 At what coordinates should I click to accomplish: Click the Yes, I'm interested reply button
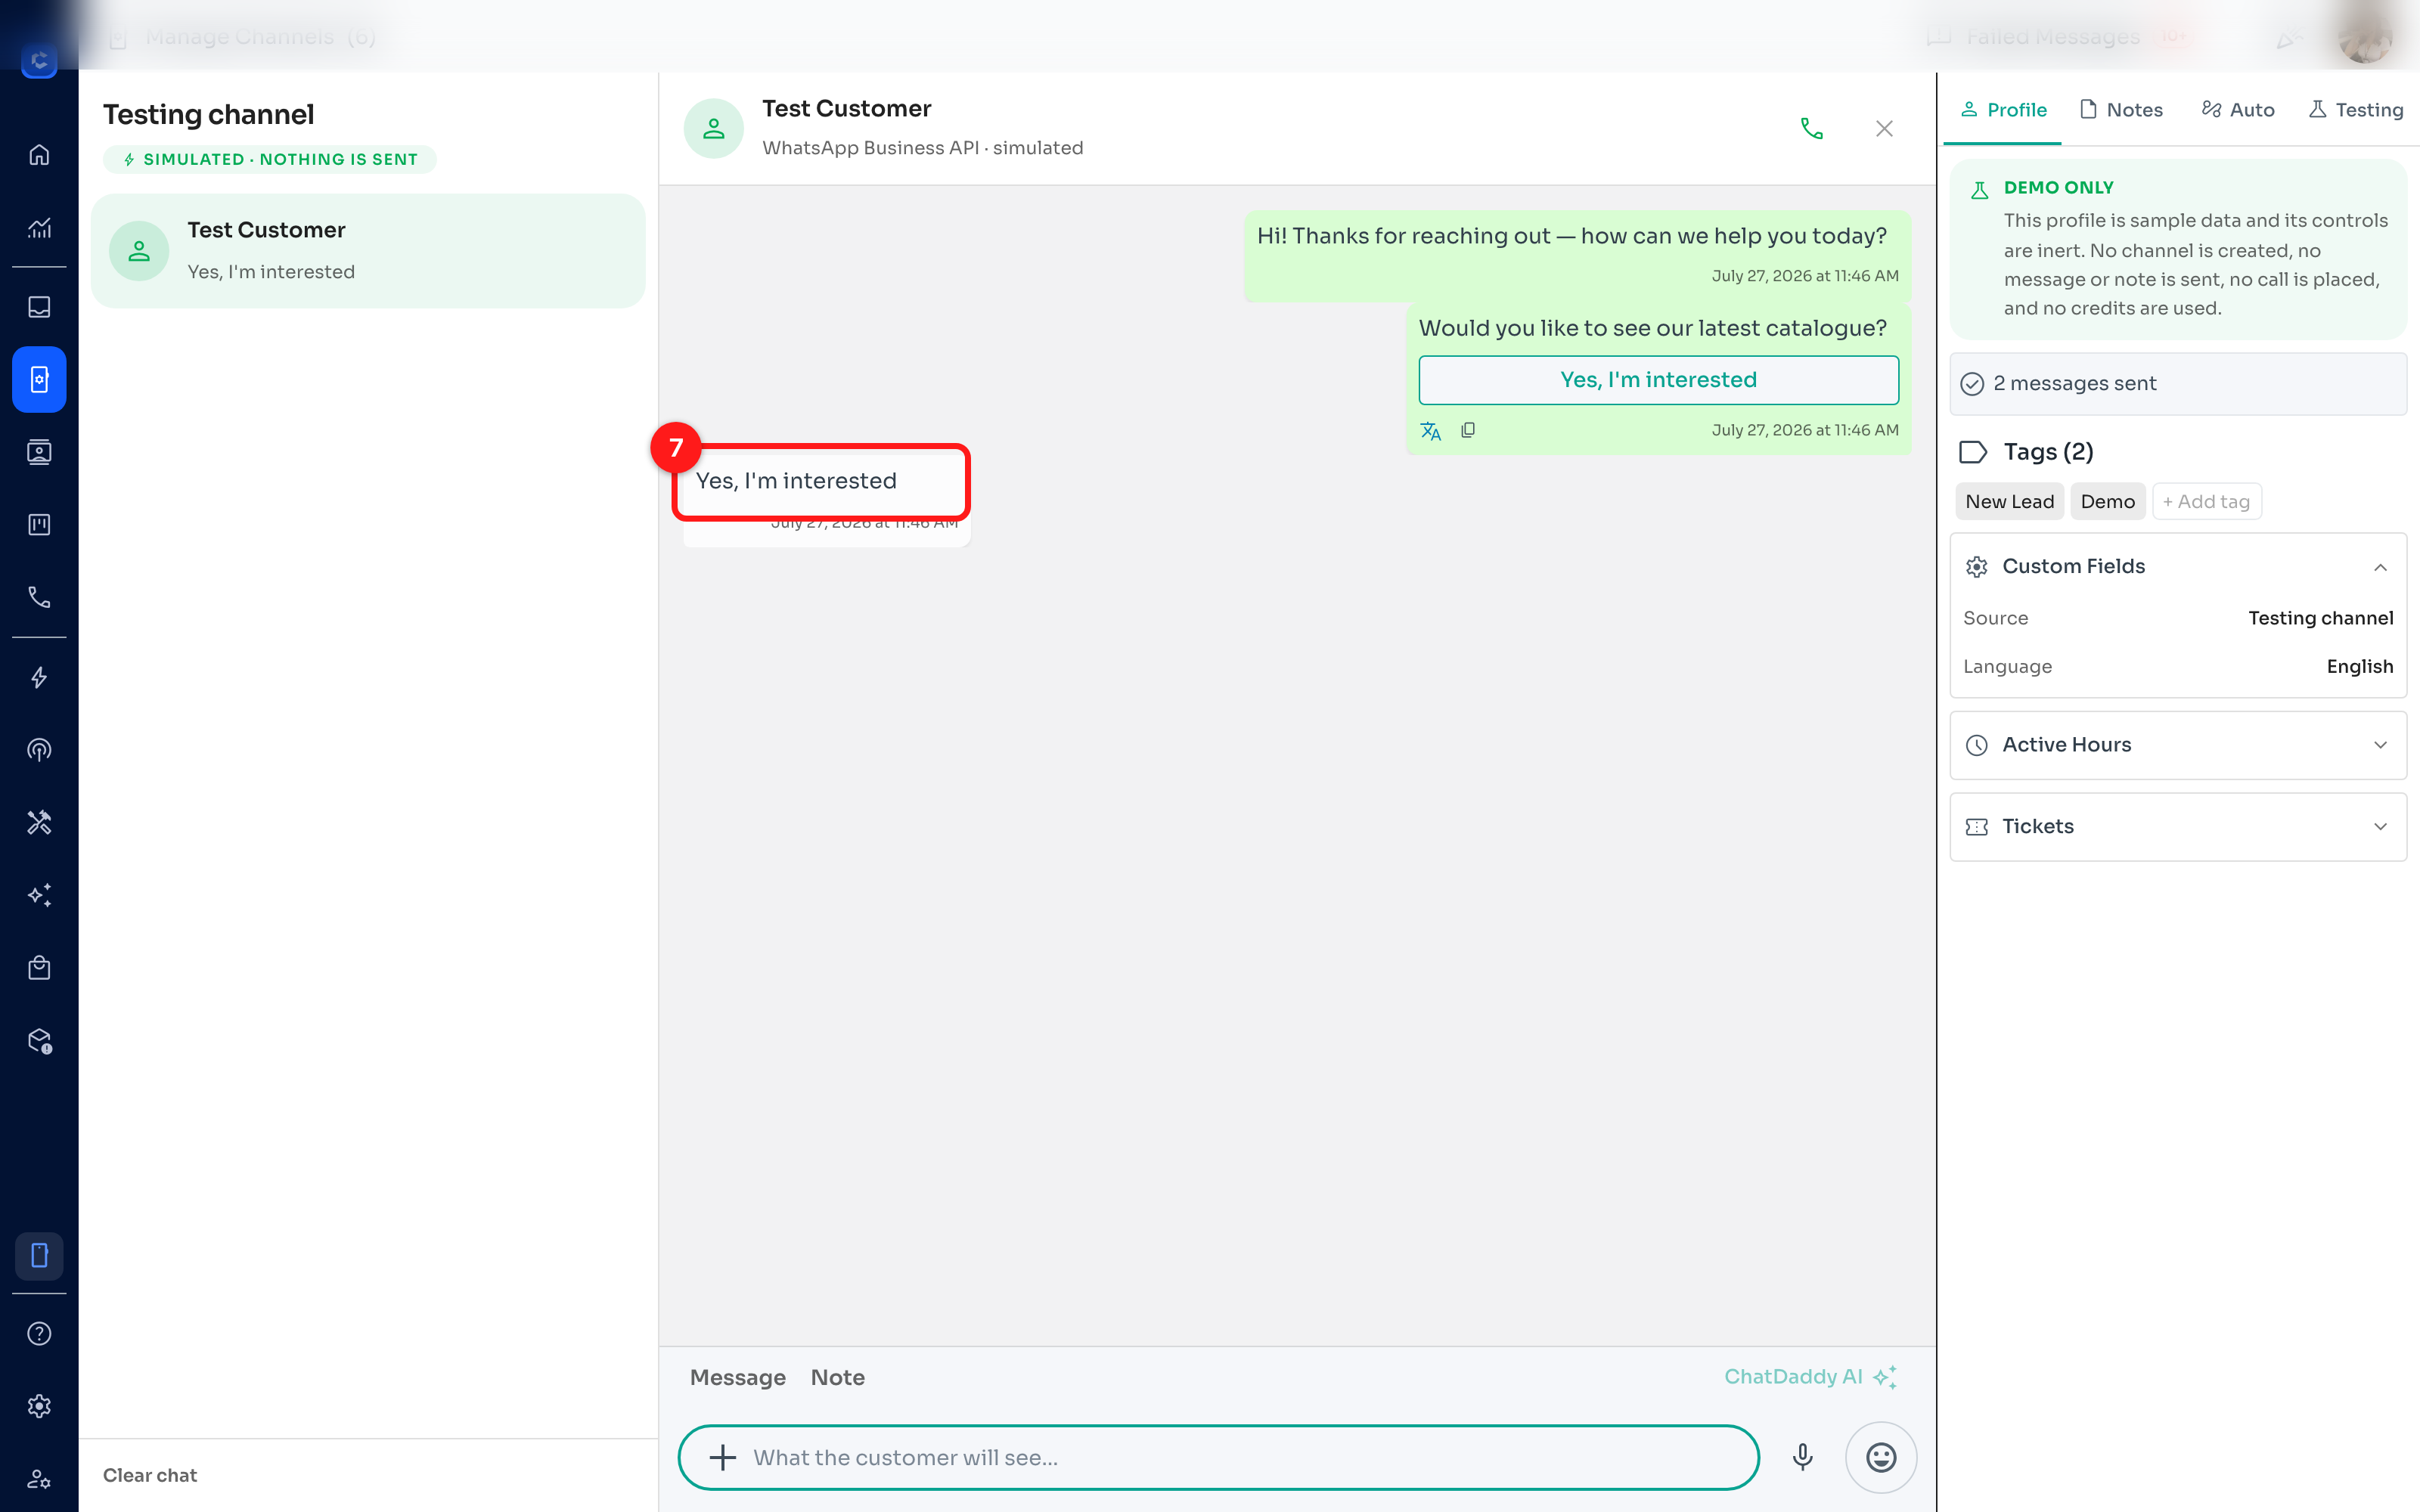1658,380
